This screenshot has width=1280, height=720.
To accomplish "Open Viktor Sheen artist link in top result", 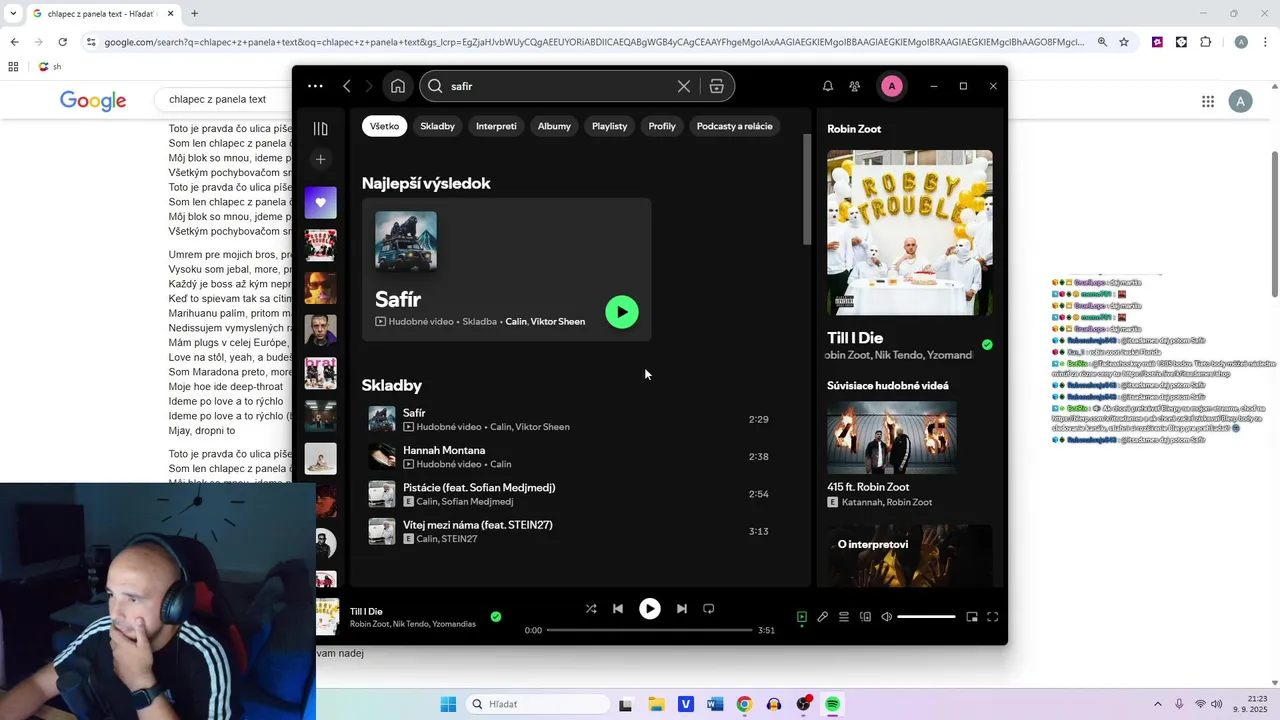I will point(558,321).
